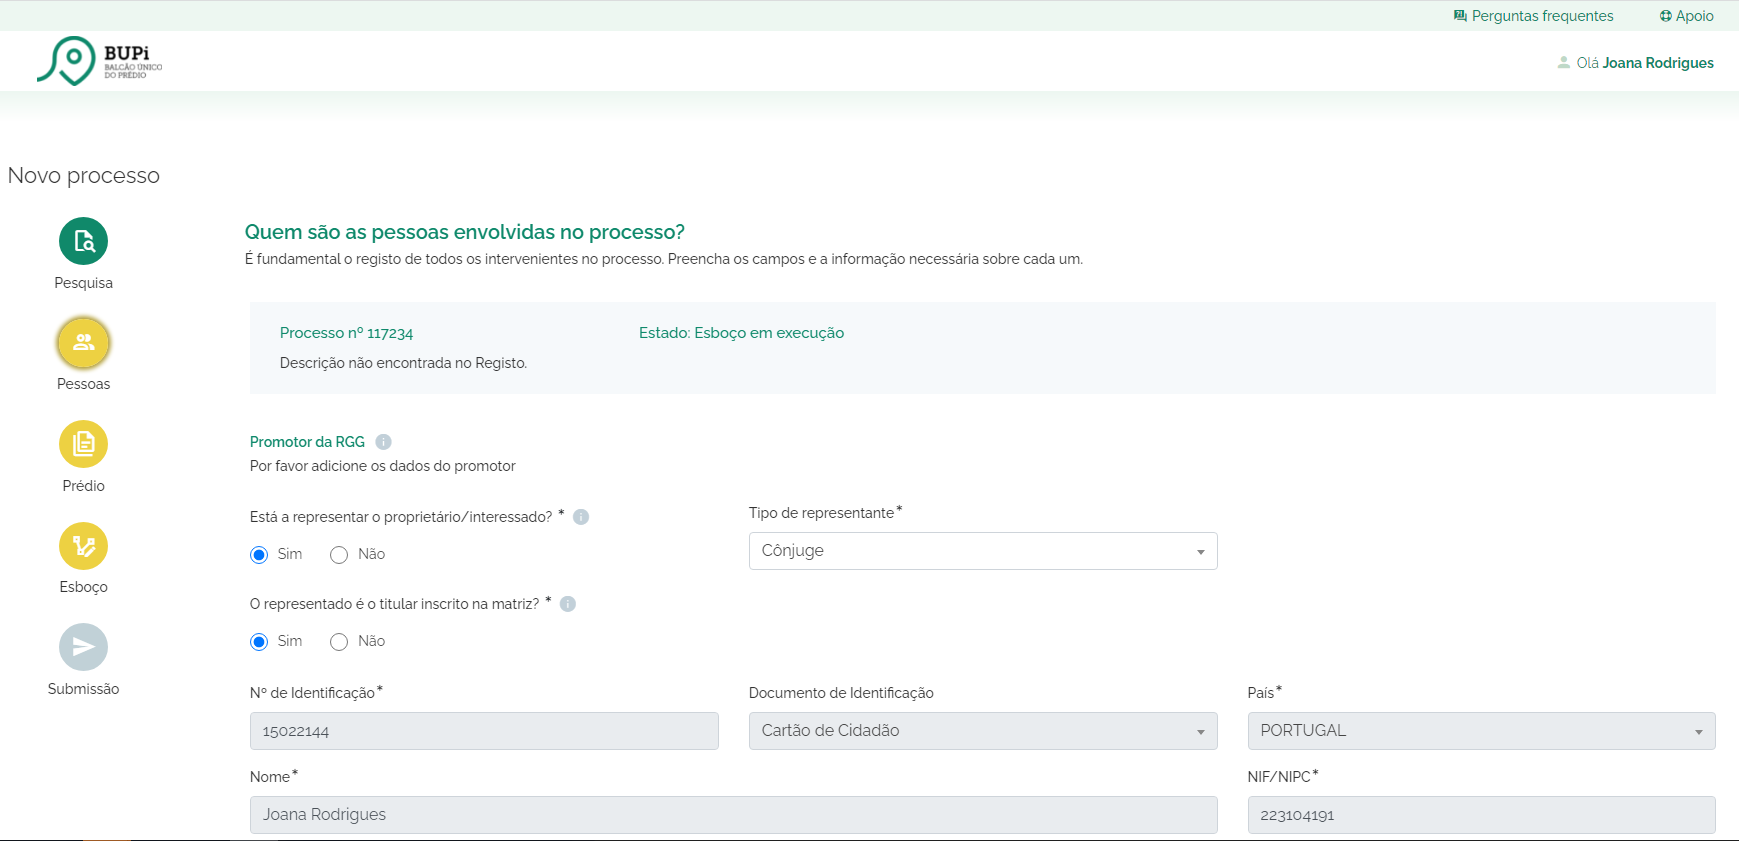The width and height of the screenshot is (1739, 841).
Task: Select Sim for representing the proprietário
Action: click(259, 555)
